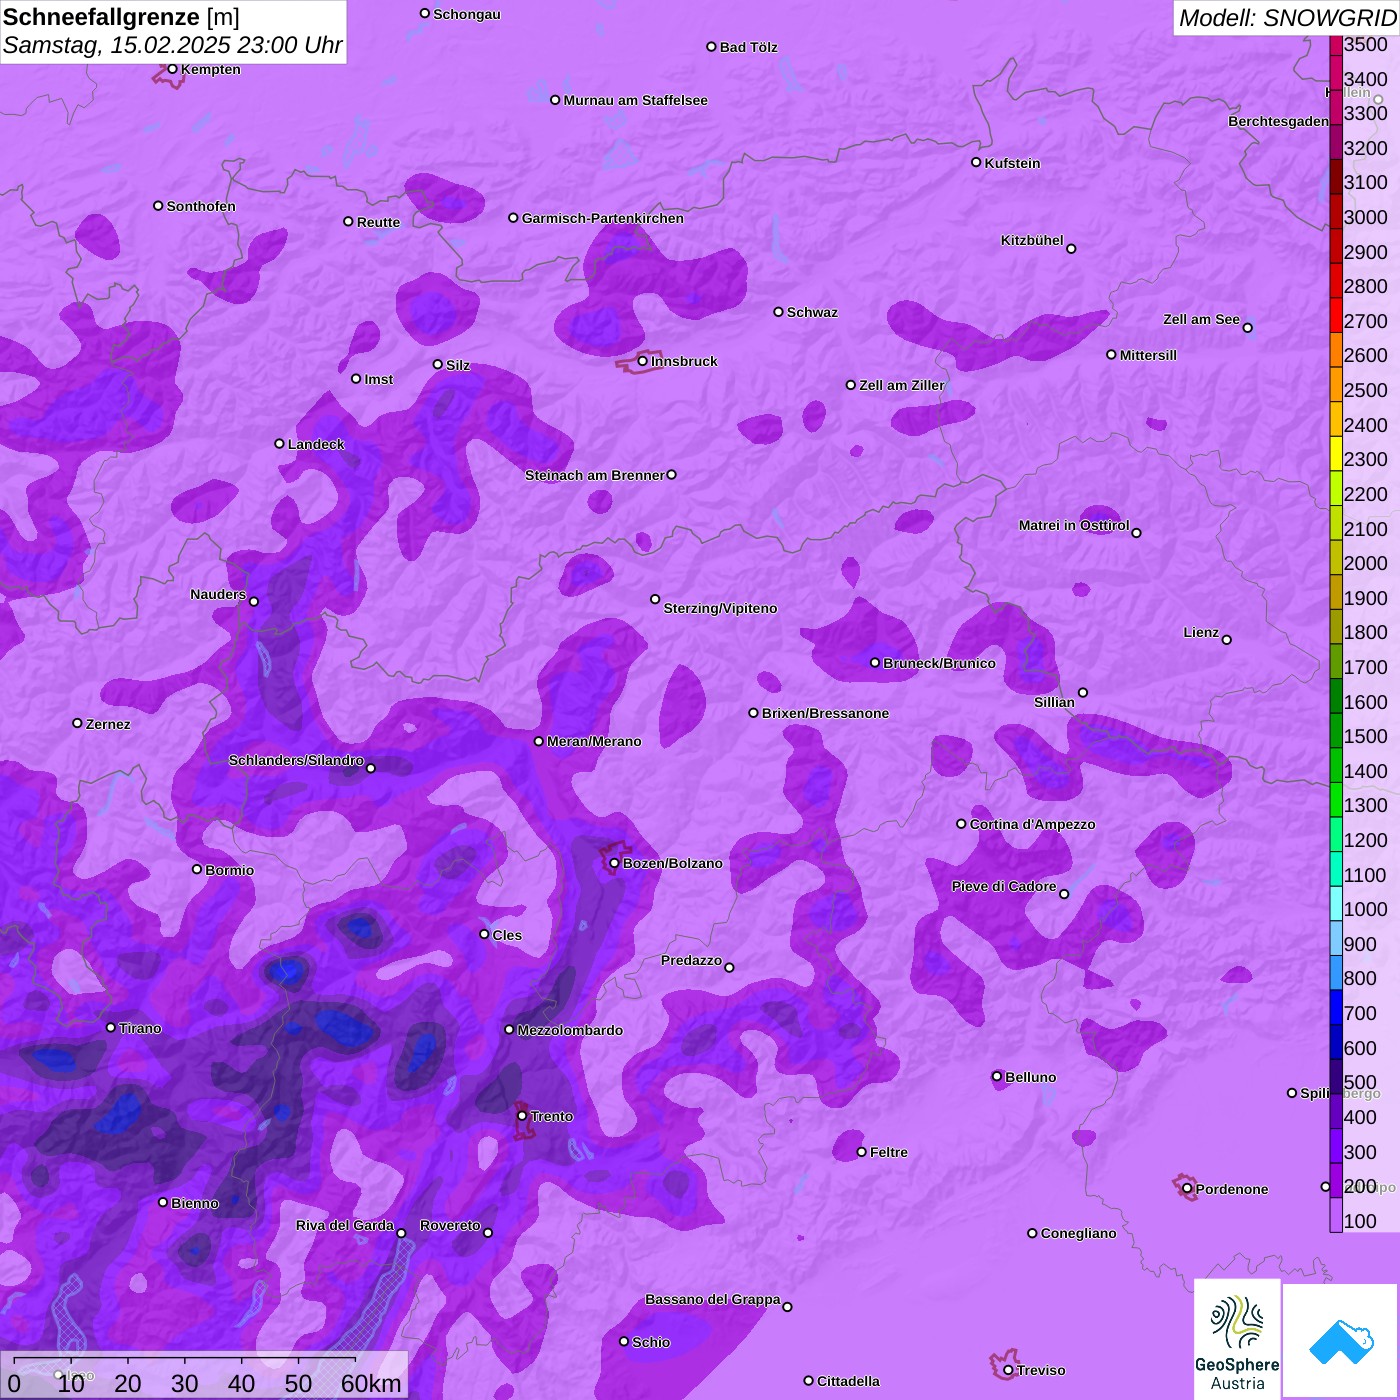1400x1400 pixels.
Task: Click the green 1500 legend swatch
Action: point(1336,730)
